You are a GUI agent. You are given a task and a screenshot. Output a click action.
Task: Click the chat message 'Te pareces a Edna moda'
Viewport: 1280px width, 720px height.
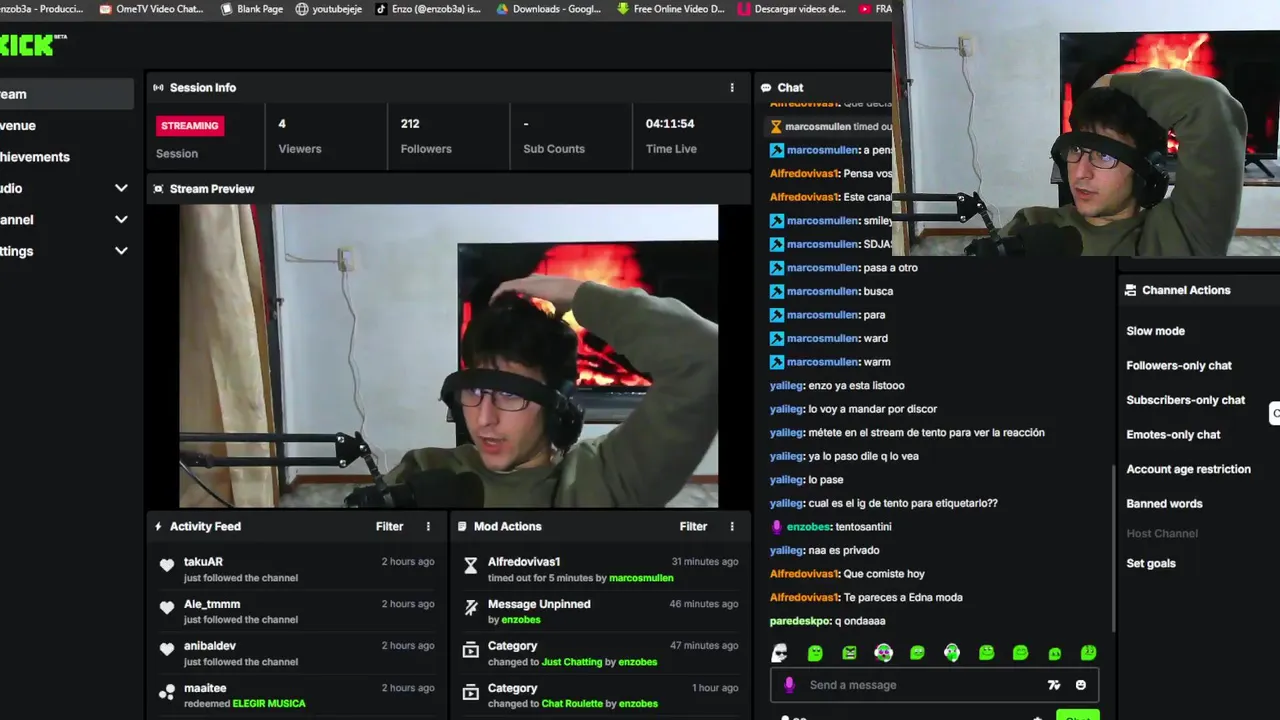[x=903, y=598]
